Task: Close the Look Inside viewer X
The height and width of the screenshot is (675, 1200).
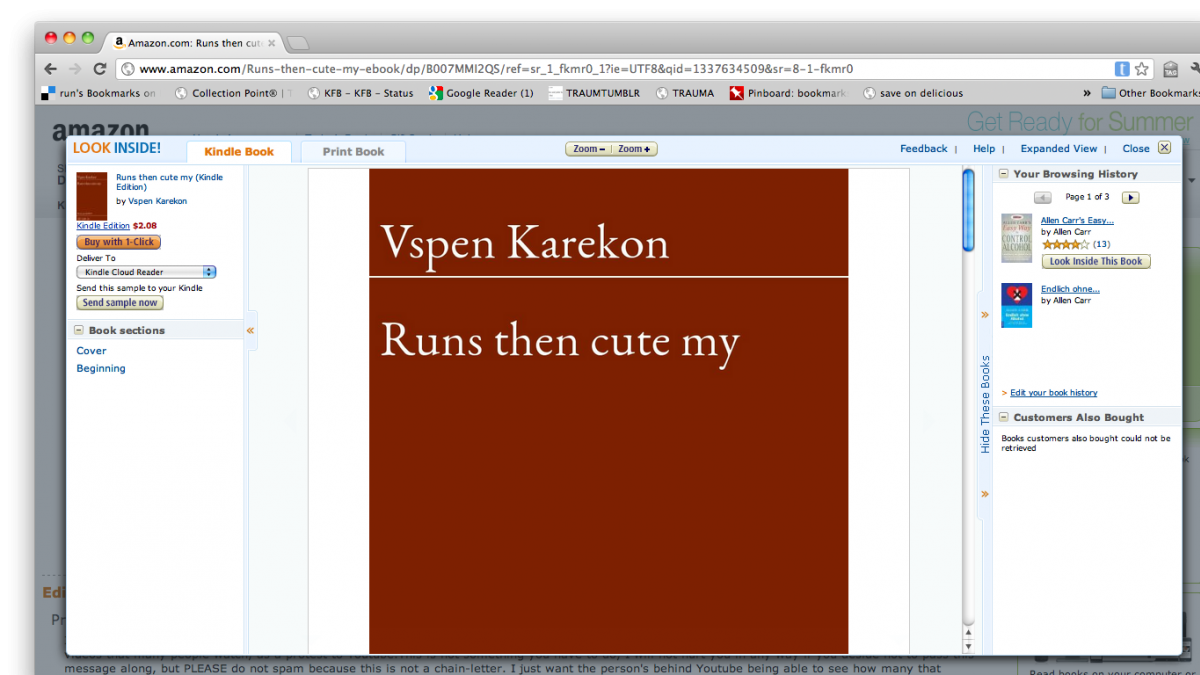Action: 1164,148
